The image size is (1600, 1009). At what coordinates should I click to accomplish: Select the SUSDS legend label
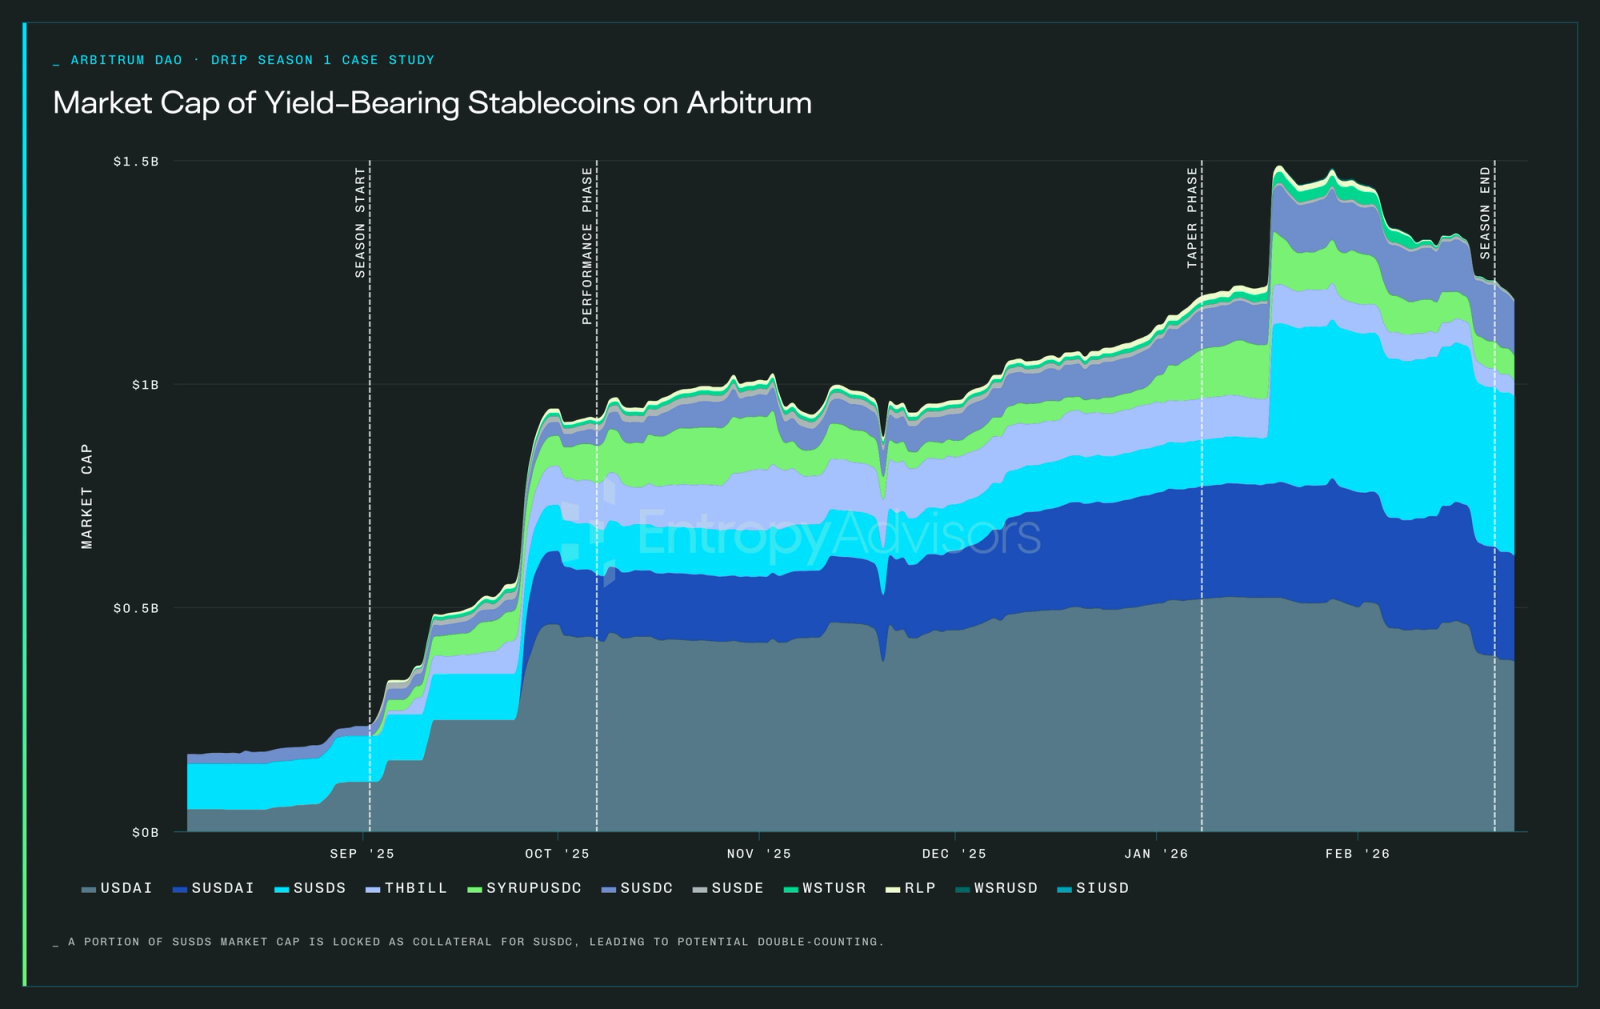pos(320,888)
